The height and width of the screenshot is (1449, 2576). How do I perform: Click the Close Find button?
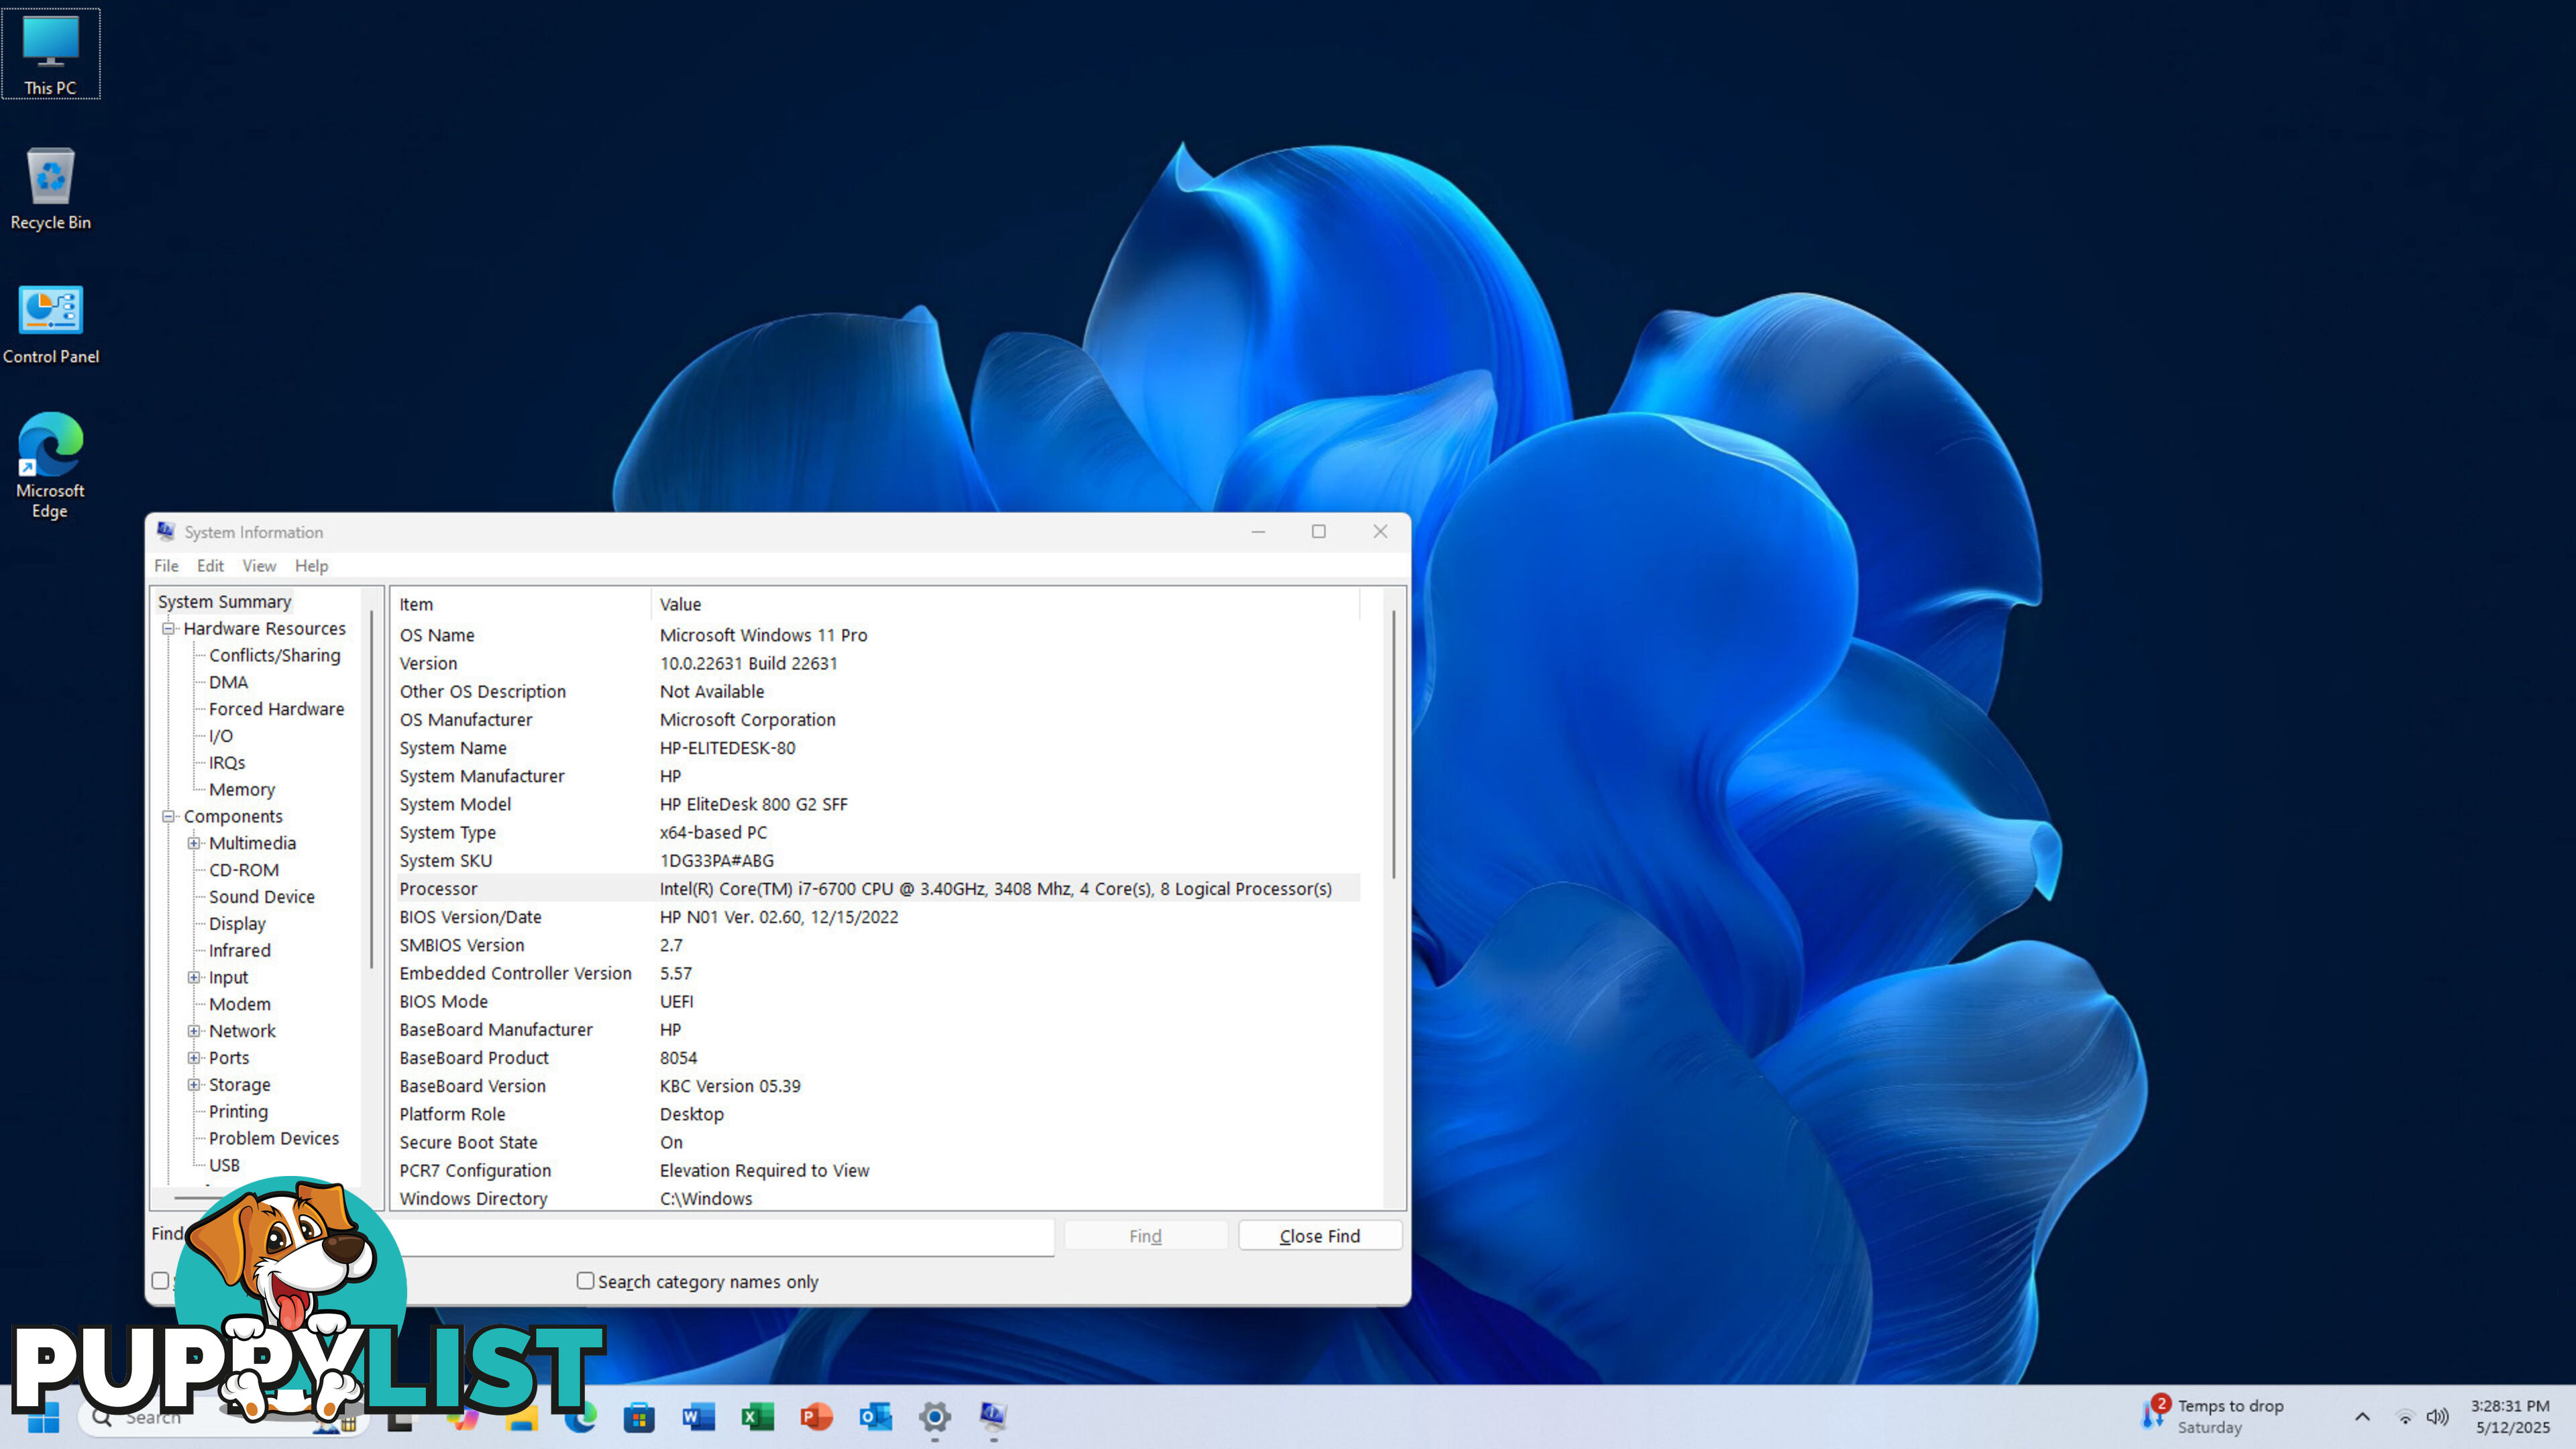(1320, 1236)
